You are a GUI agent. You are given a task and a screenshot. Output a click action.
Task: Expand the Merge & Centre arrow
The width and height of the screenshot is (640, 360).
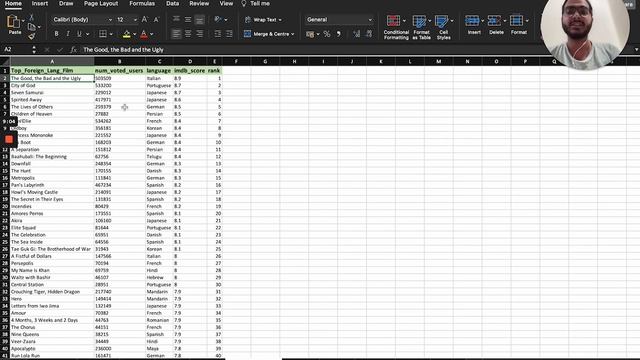293,34
